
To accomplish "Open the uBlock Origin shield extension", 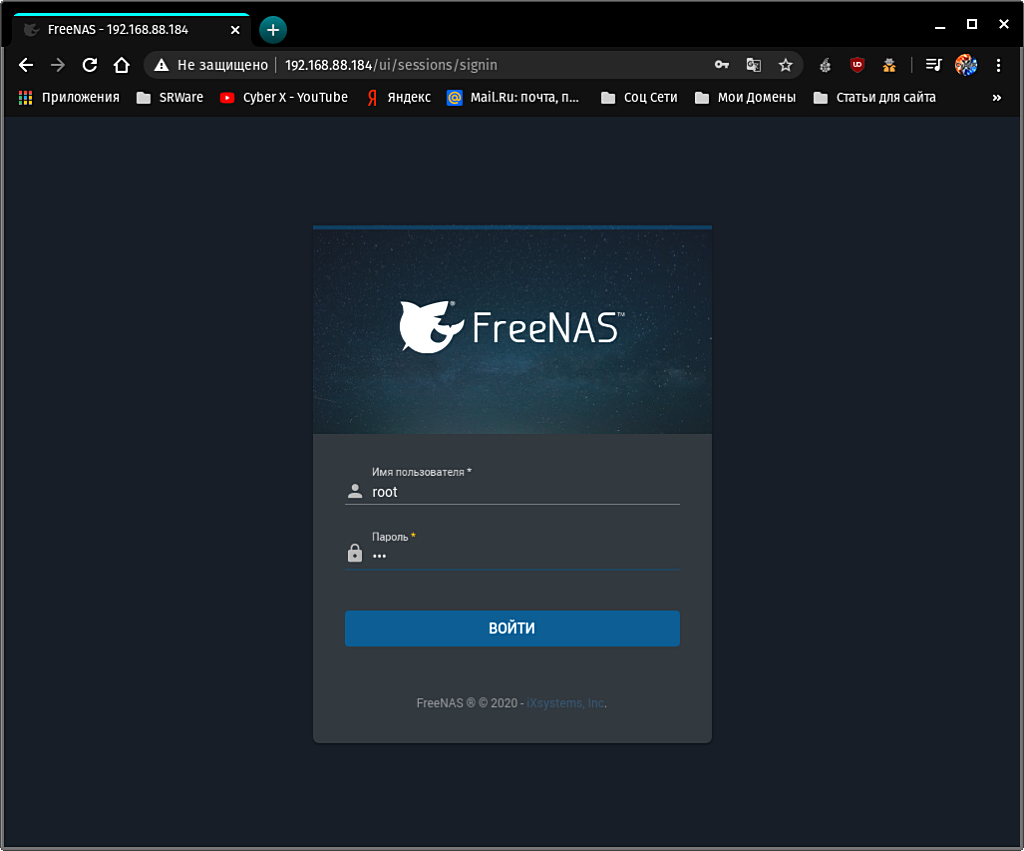I will click(x=857, y=65).
